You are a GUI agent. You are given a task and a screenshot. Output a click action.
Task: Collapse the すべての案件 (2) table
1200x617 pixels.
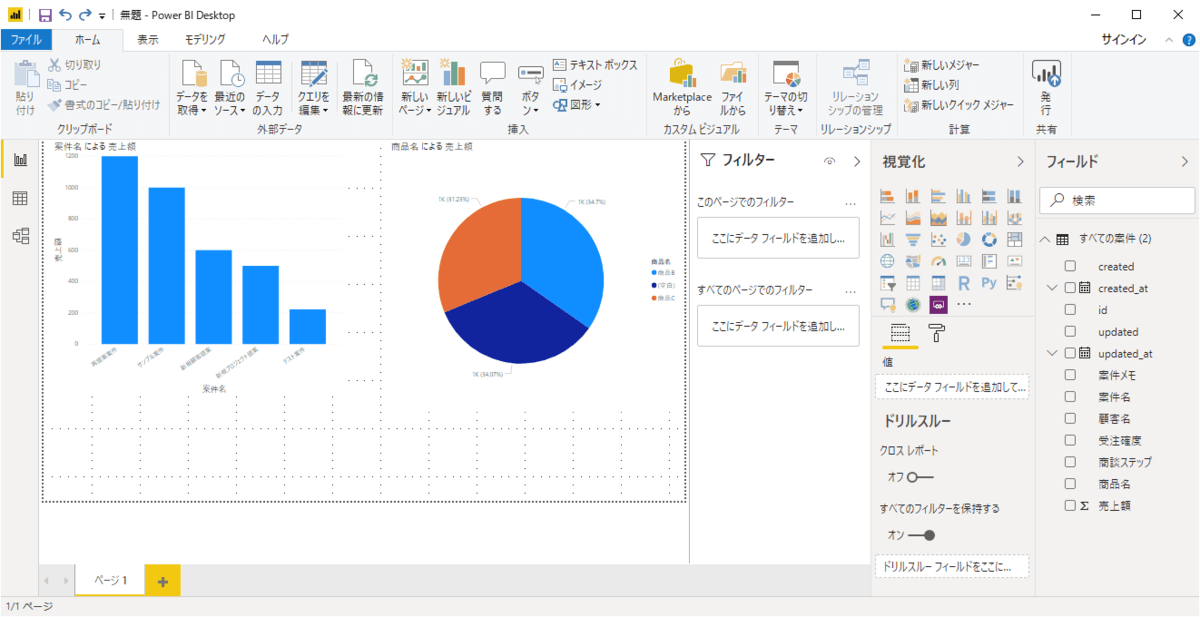pyautogui.click(x=1045, y=239)
